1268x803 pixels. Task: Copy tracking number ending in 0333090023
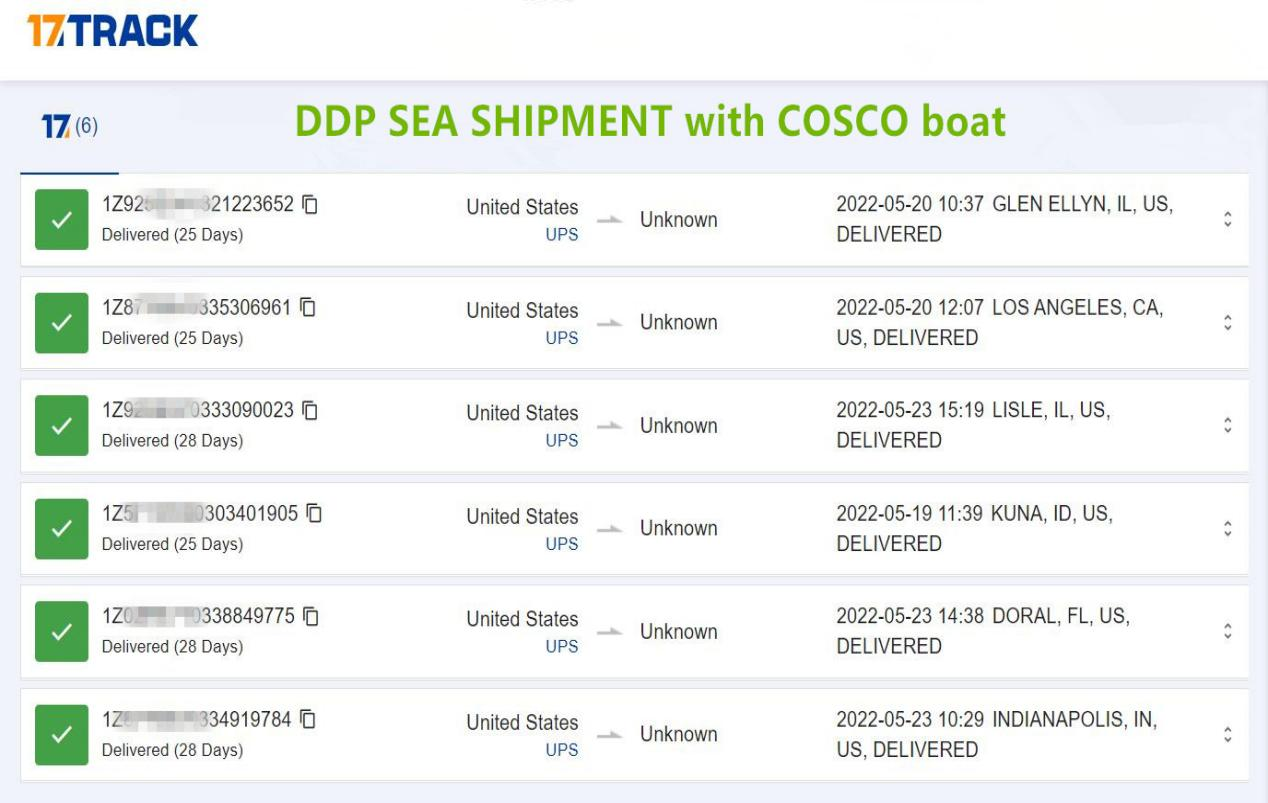(311, 410)
